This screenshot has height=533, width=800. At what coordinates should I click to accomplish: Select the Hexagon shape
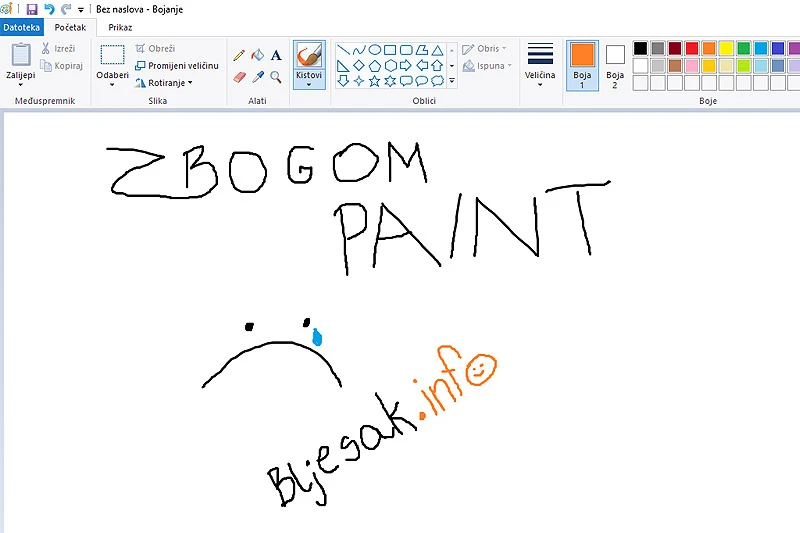390,66
